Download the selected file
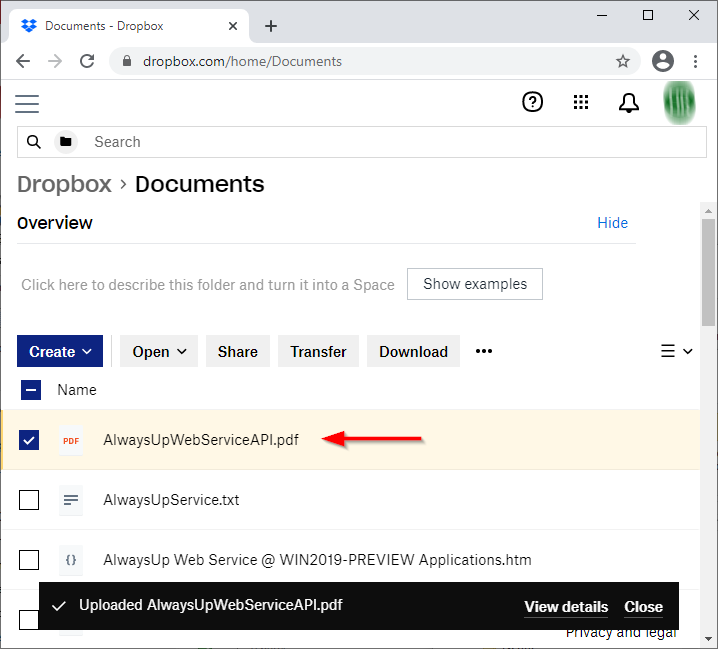The image size is (718, 649). (413, 351)
